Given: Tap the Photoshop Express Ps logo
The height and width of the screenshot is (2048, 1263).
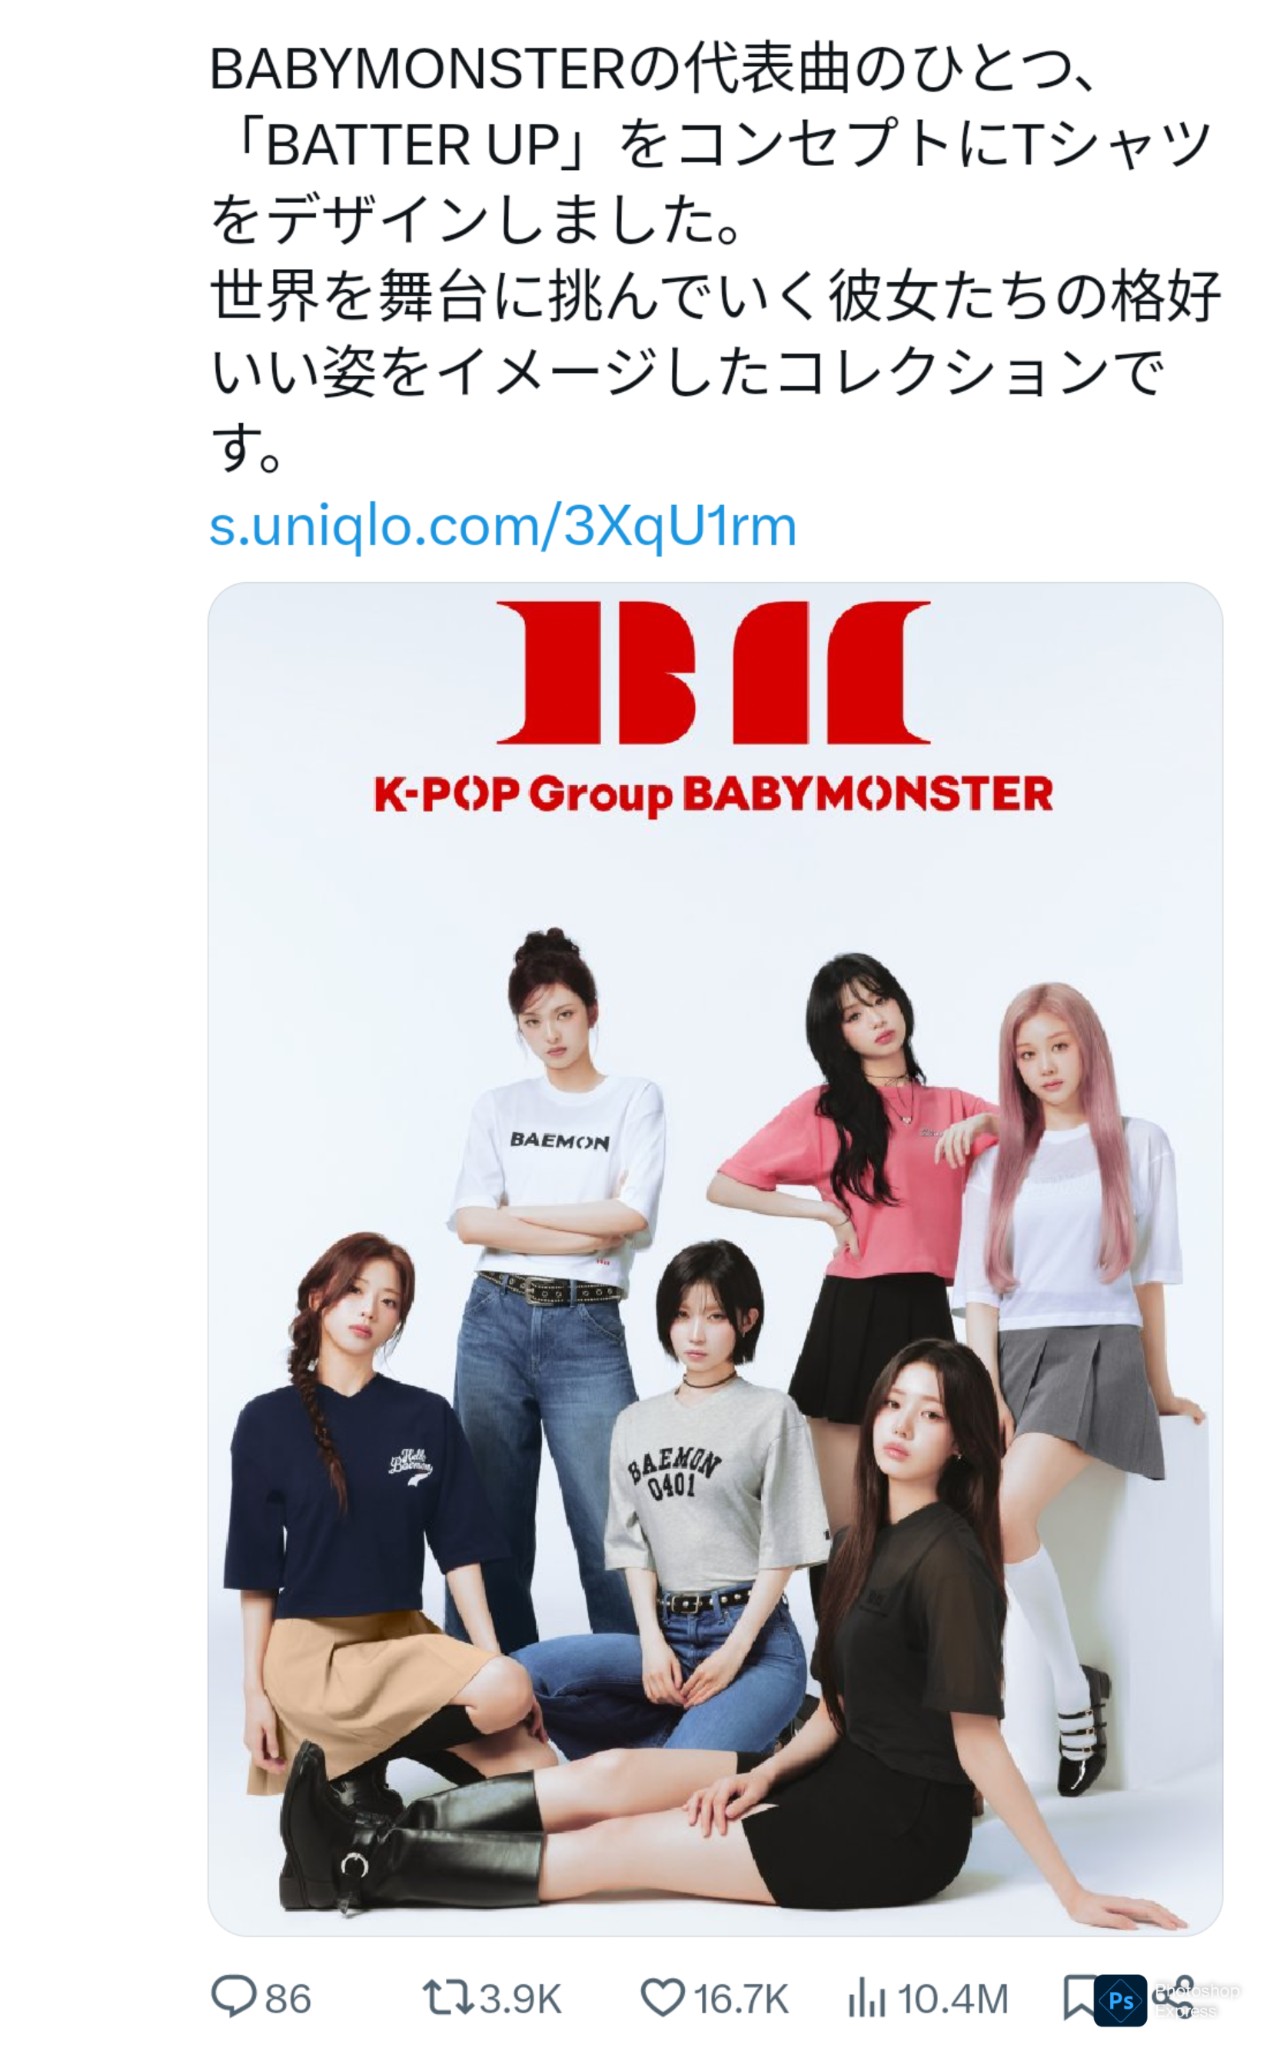Looking at the screenshot, I should (x=1121, y=2001).
